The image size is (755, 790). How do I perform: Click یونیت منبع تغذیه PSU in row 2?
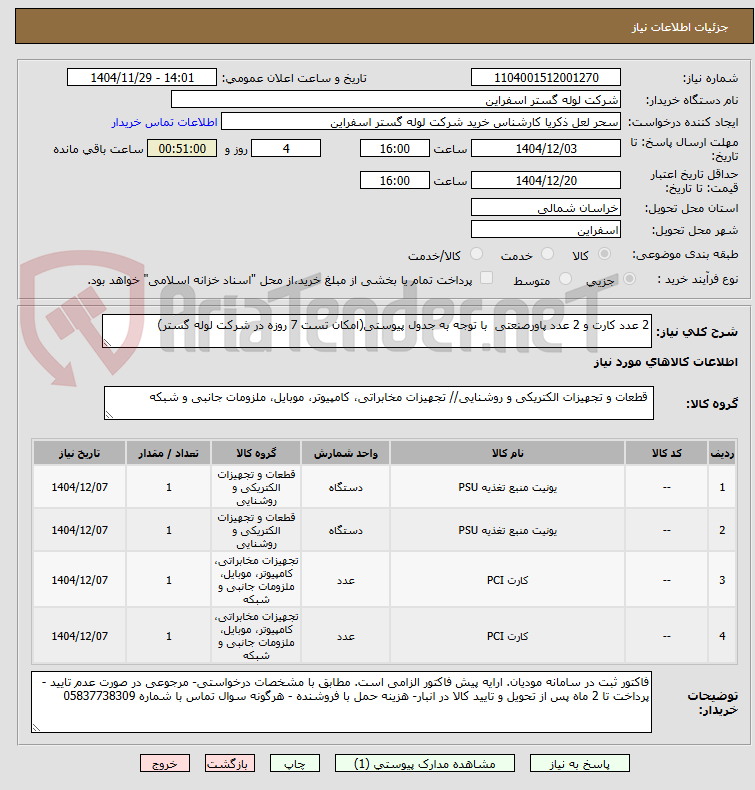click(x=507, y=530)
